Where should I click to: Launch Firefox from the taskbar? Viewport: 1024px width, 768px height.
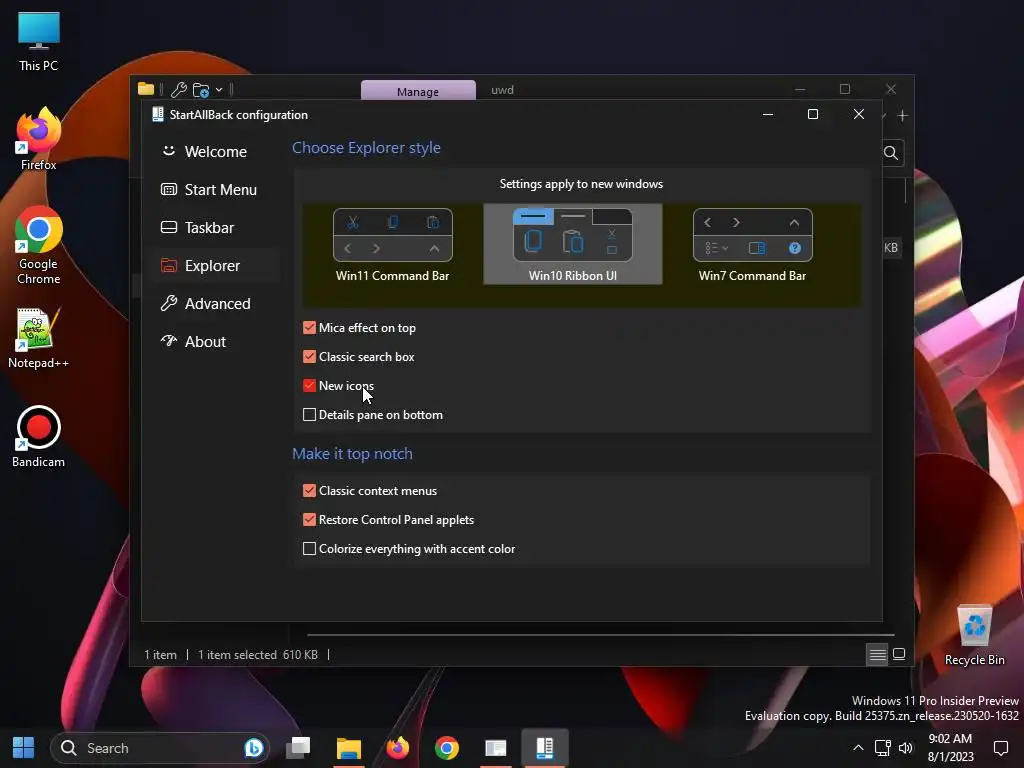coord(397,748)
